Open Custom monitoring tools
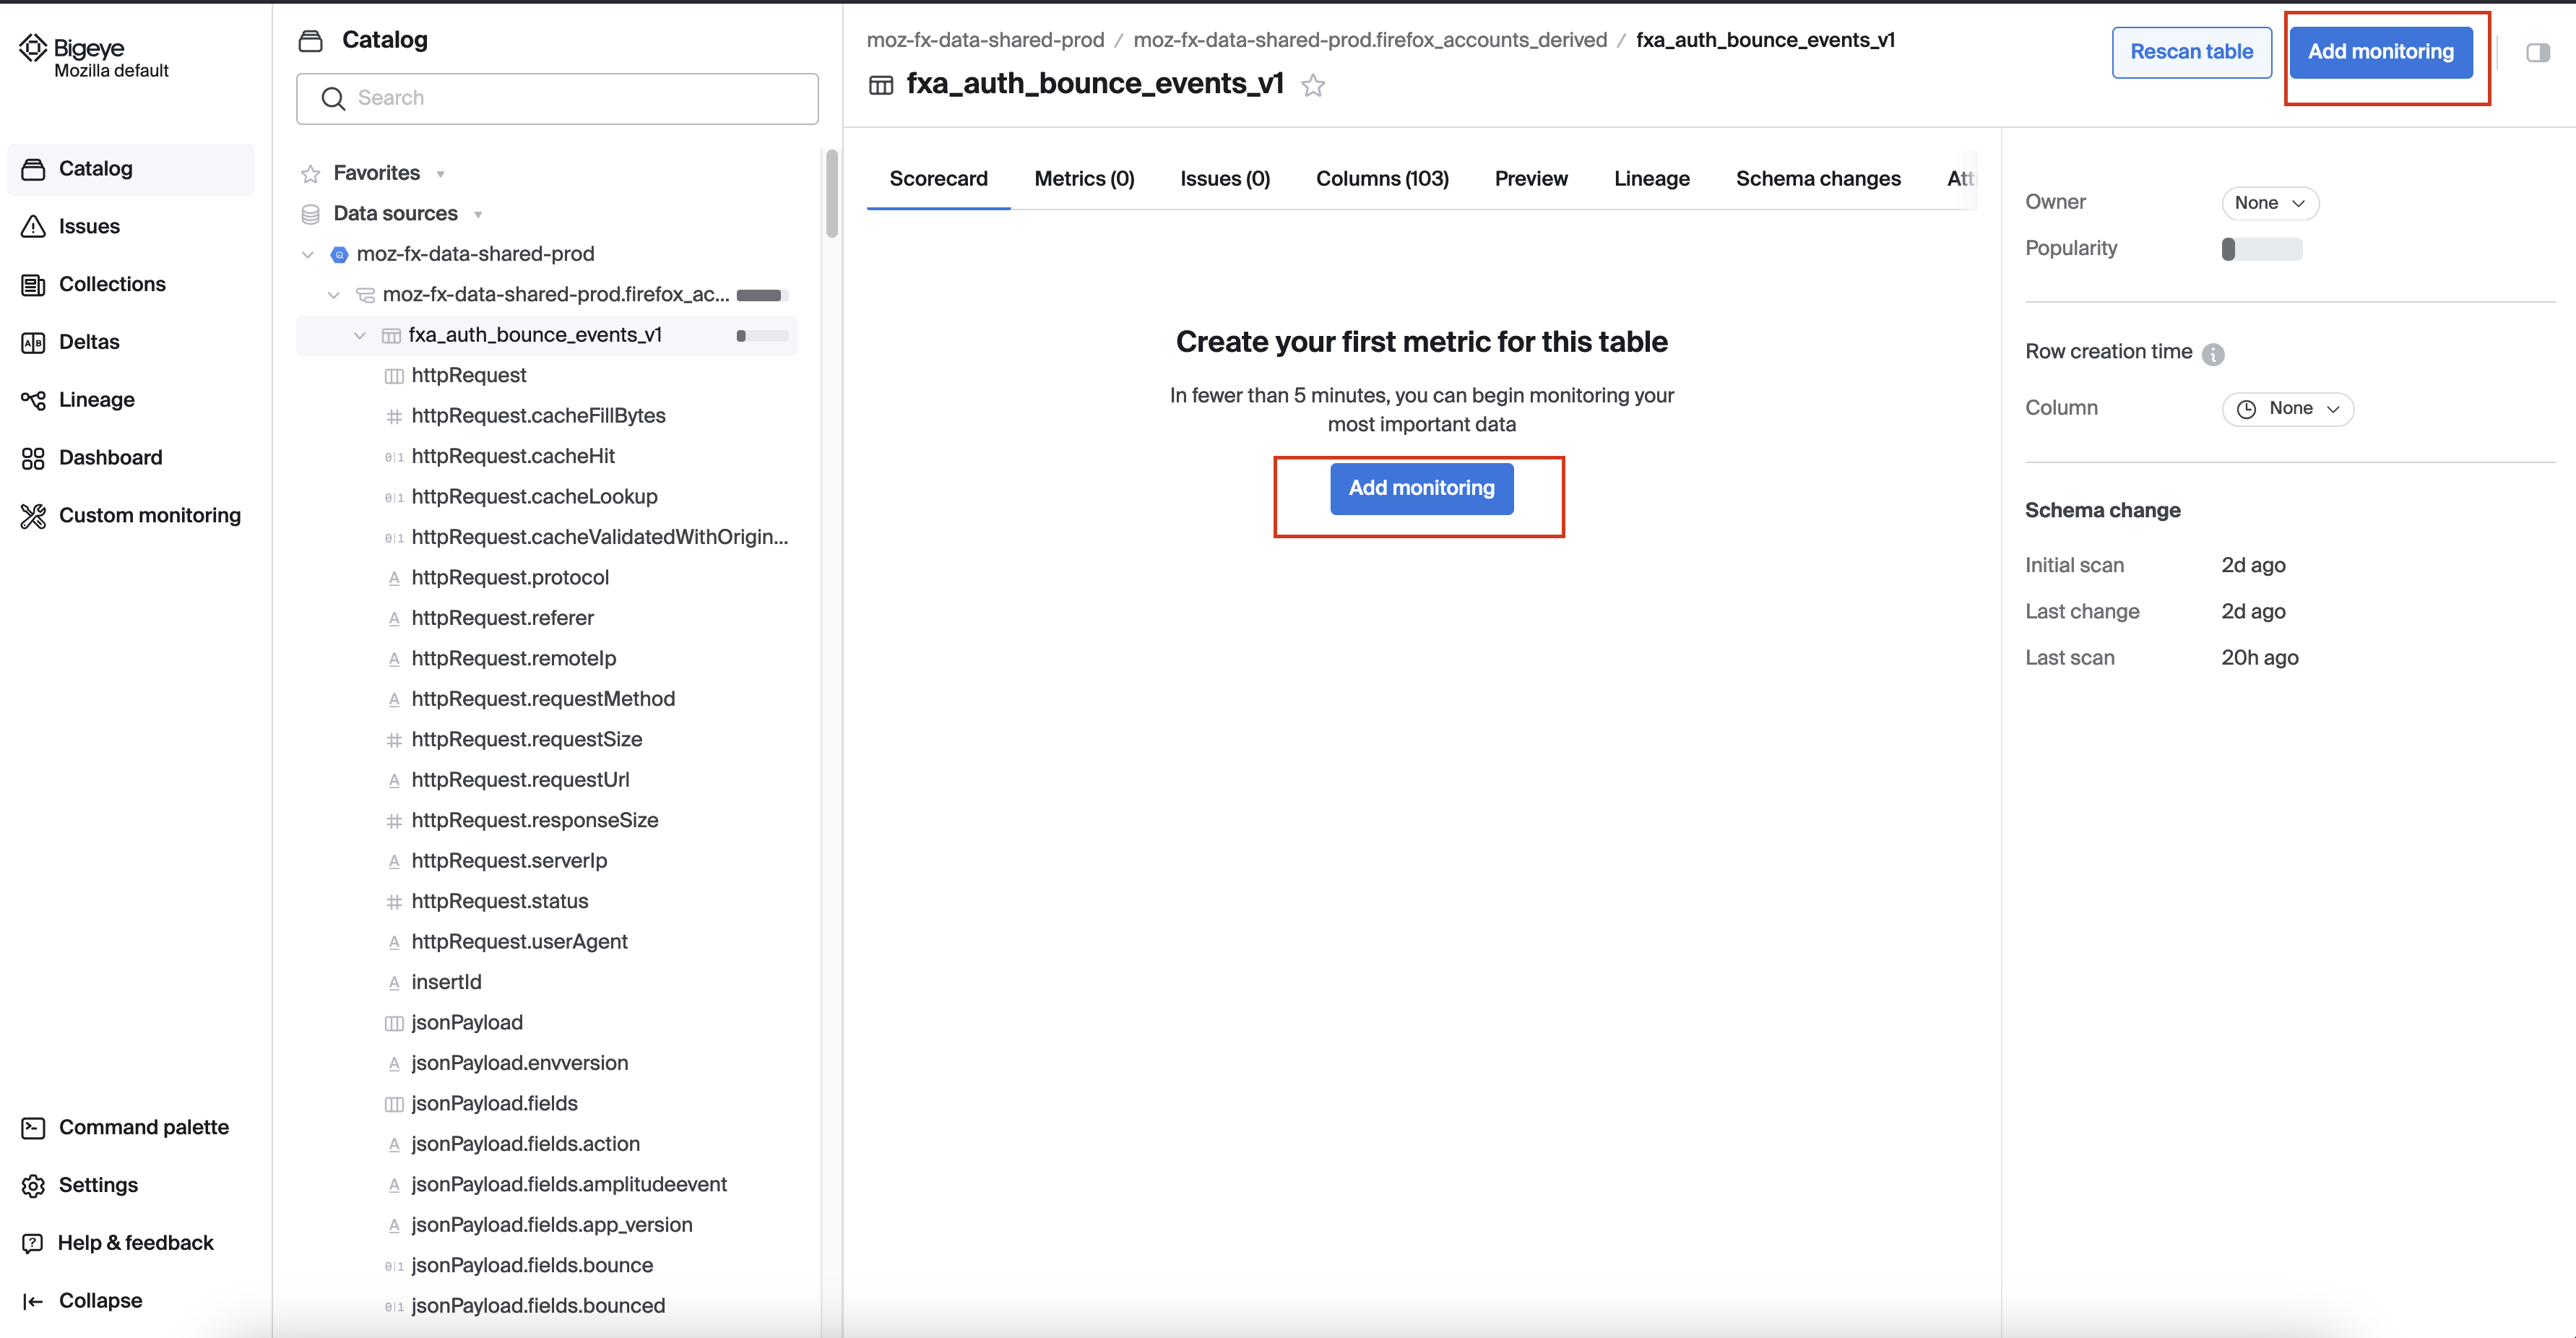This screenshot has width=2576, height=1338. click(149, 515)
